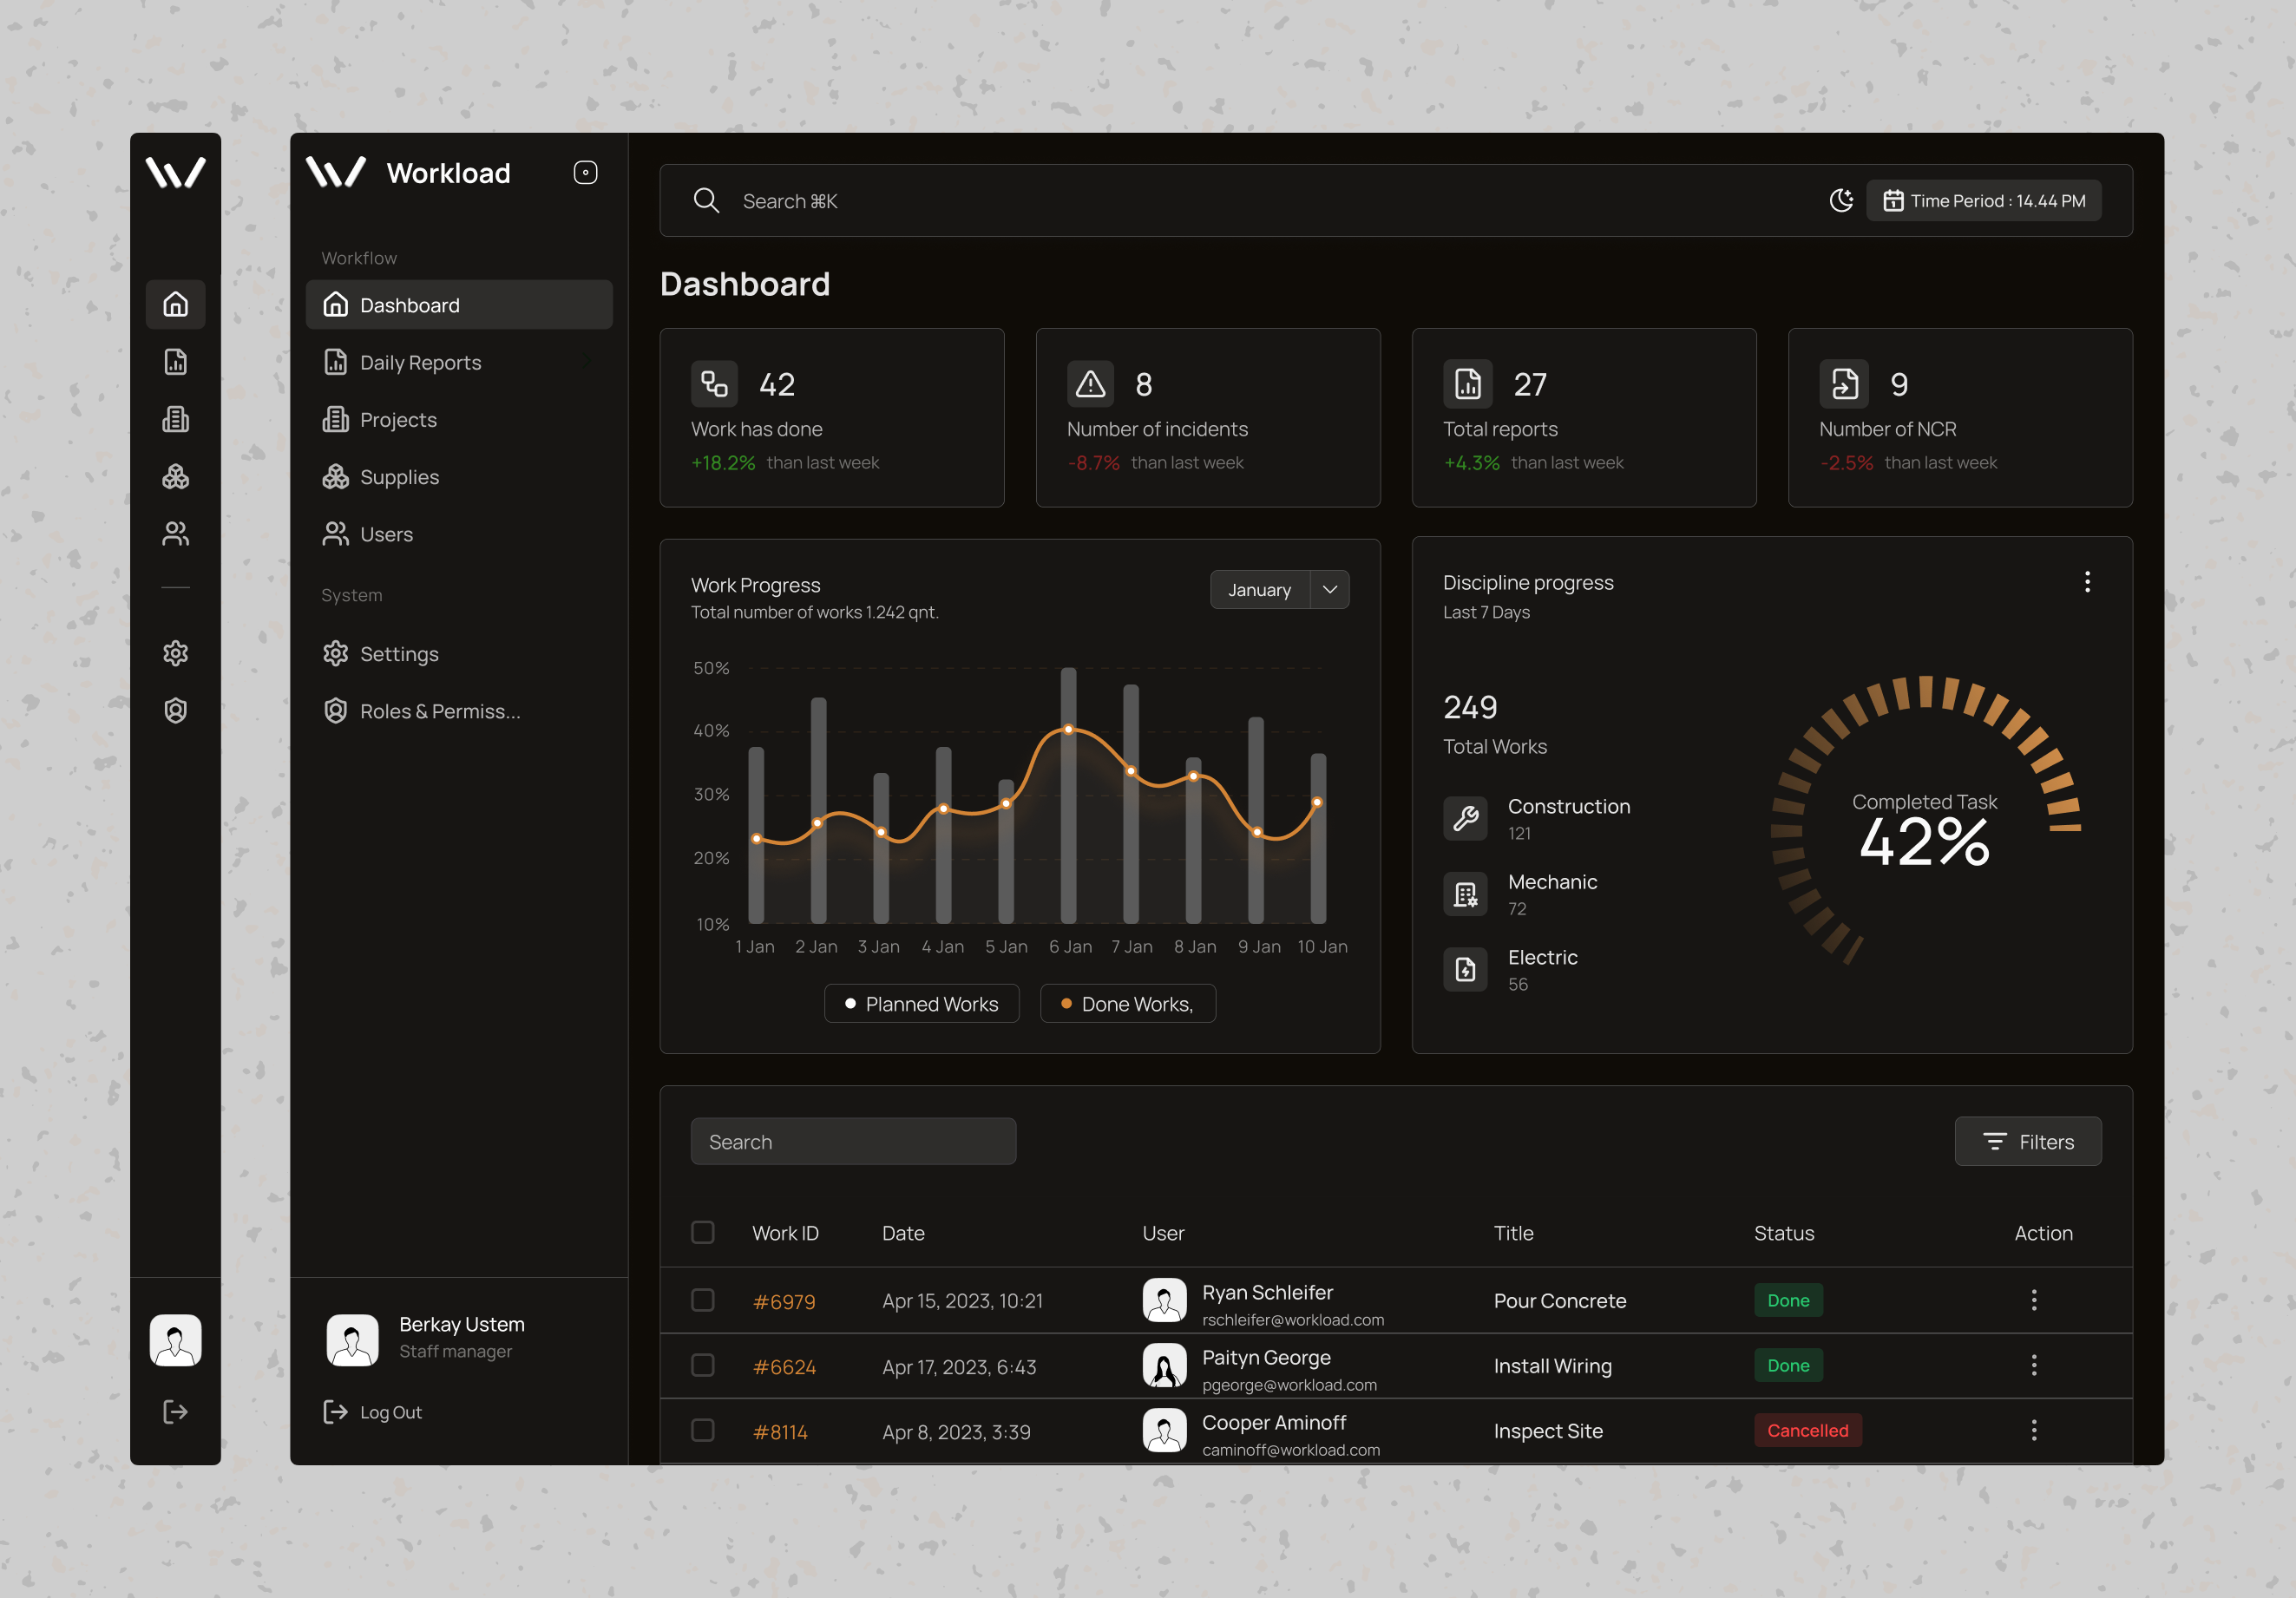Viewport: 2296px width, 1598px height.
Task: Open Settings in the System section
Action: tap(459, 654)
